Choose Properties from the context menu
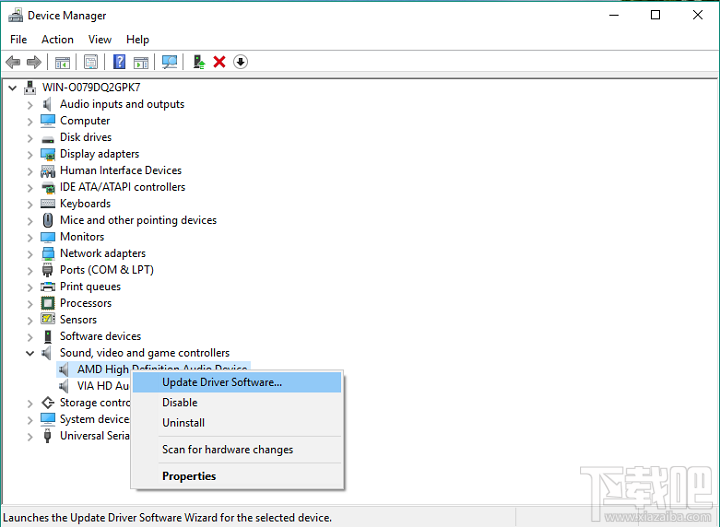Image resolution: width=720 pixels, height=527 pixels. click(237, 476)
